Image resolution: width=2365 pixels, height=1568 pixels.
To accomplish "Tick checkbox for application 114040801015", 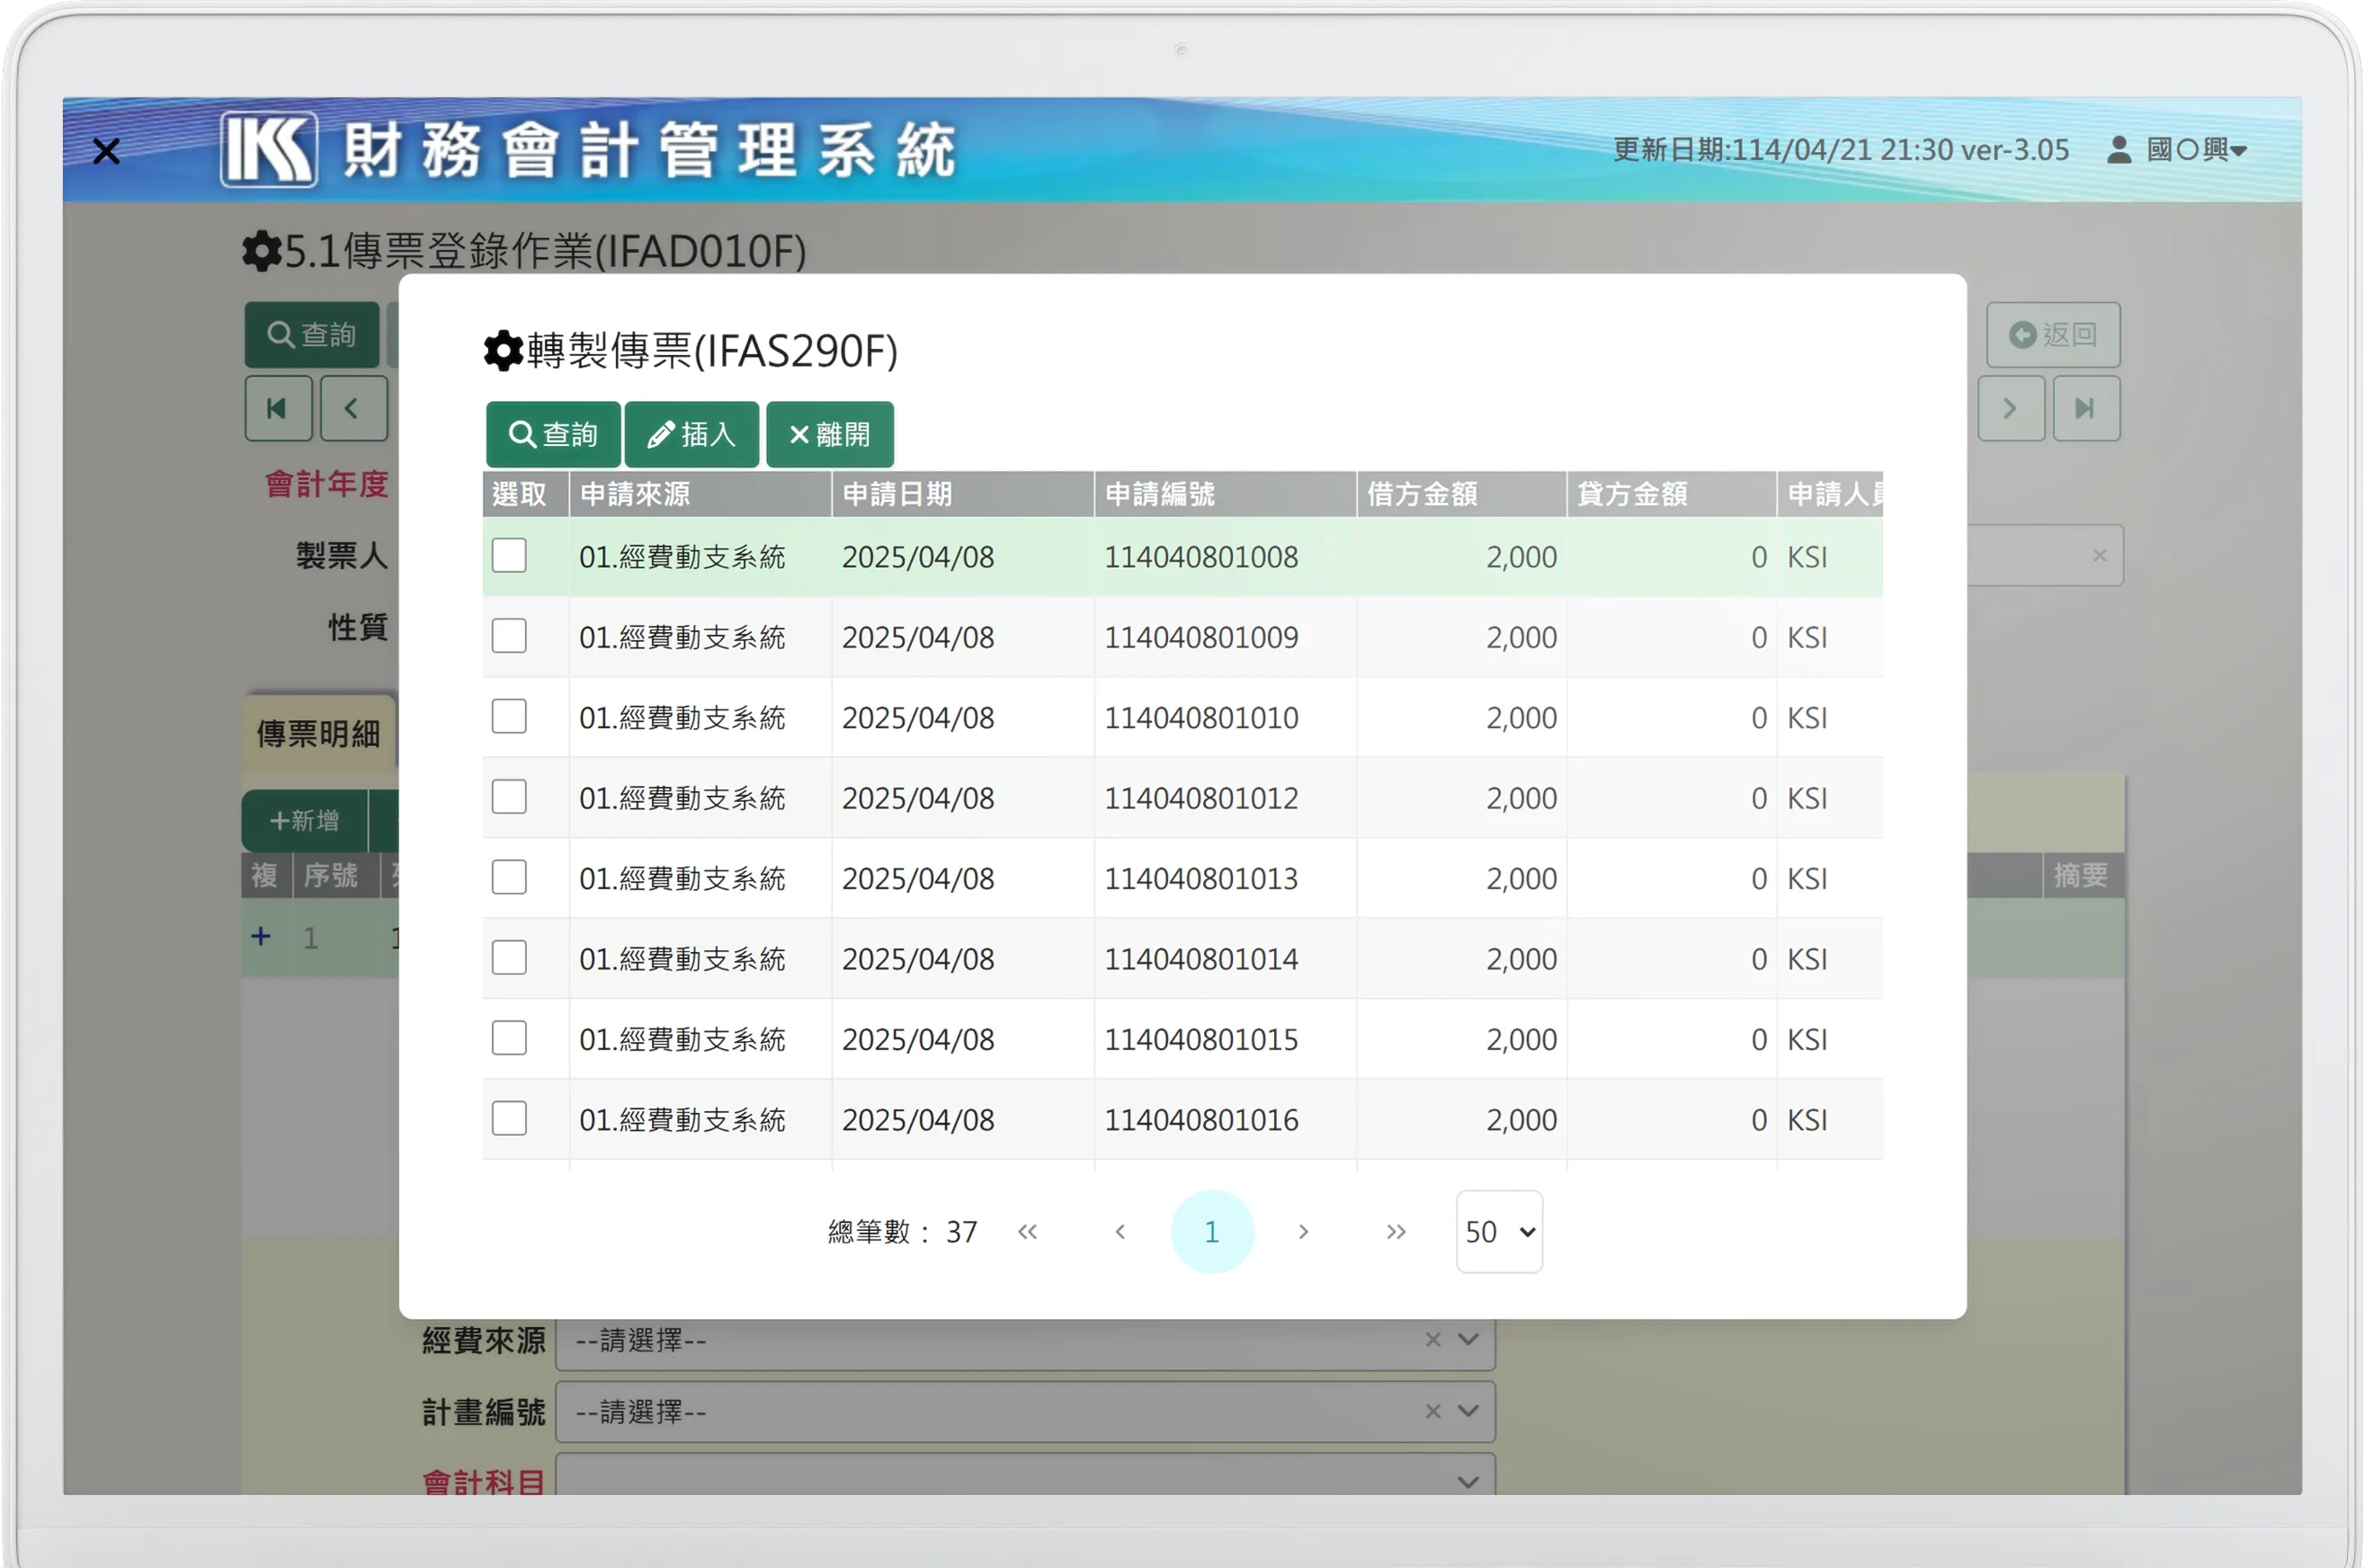I will click(509, 1039).
